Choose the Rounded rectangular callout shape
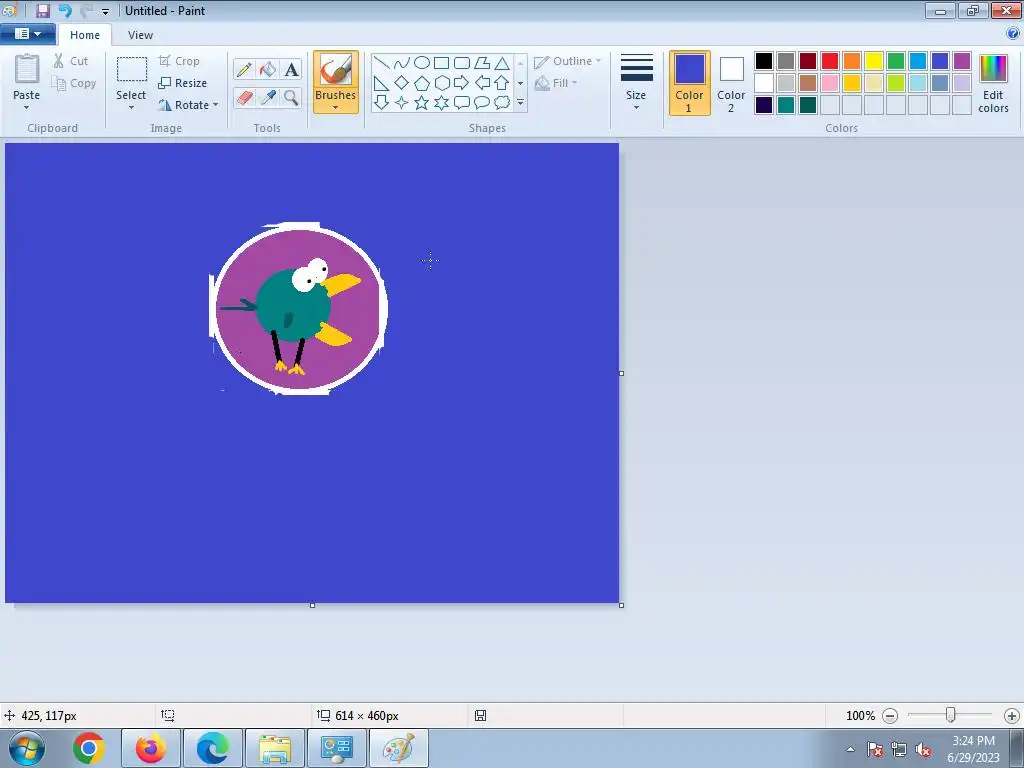 462,103
